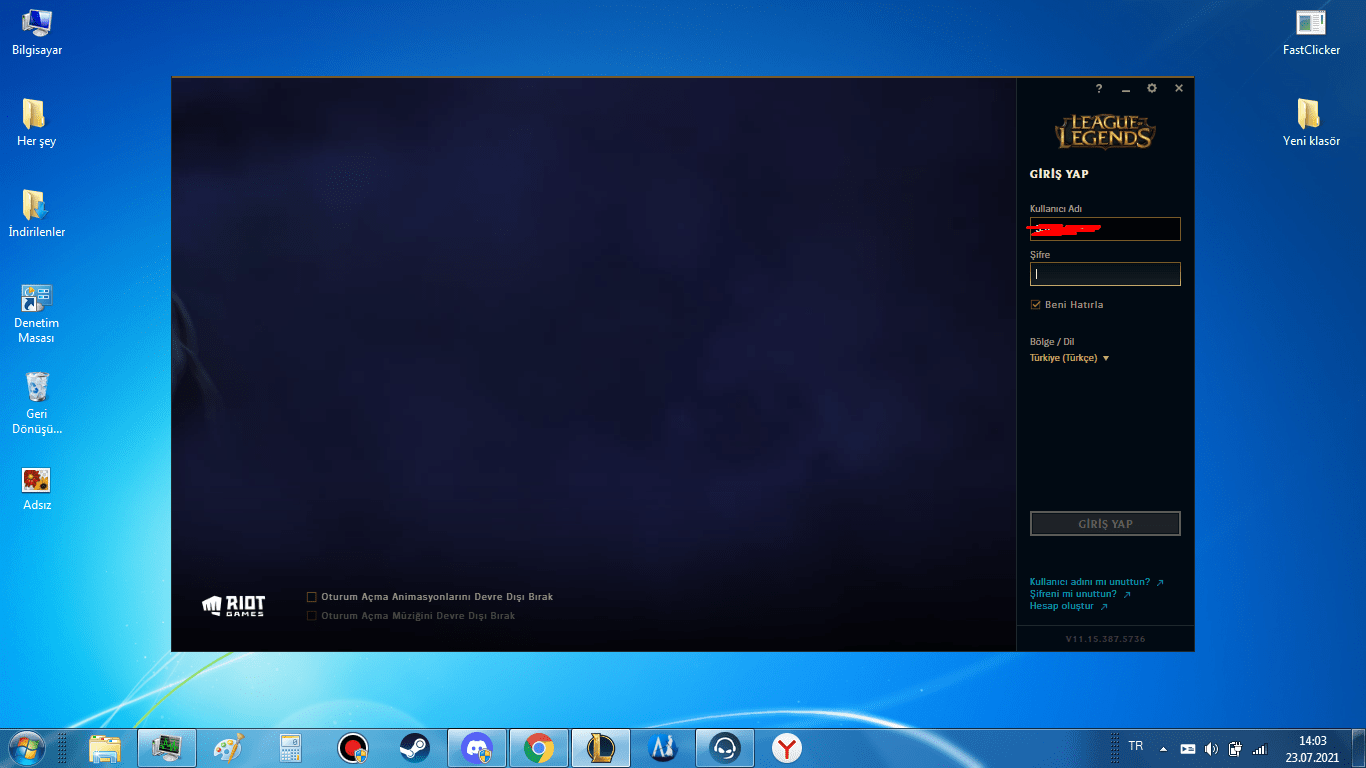Open network signal tray icon
This screenshot has width=1366, height=768.
pyautogui.click(x=1260, y=749)
